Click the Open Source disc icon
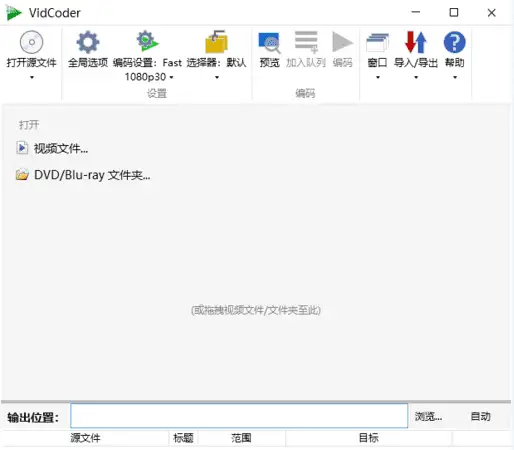514x450 pixels. pos(31,42)
